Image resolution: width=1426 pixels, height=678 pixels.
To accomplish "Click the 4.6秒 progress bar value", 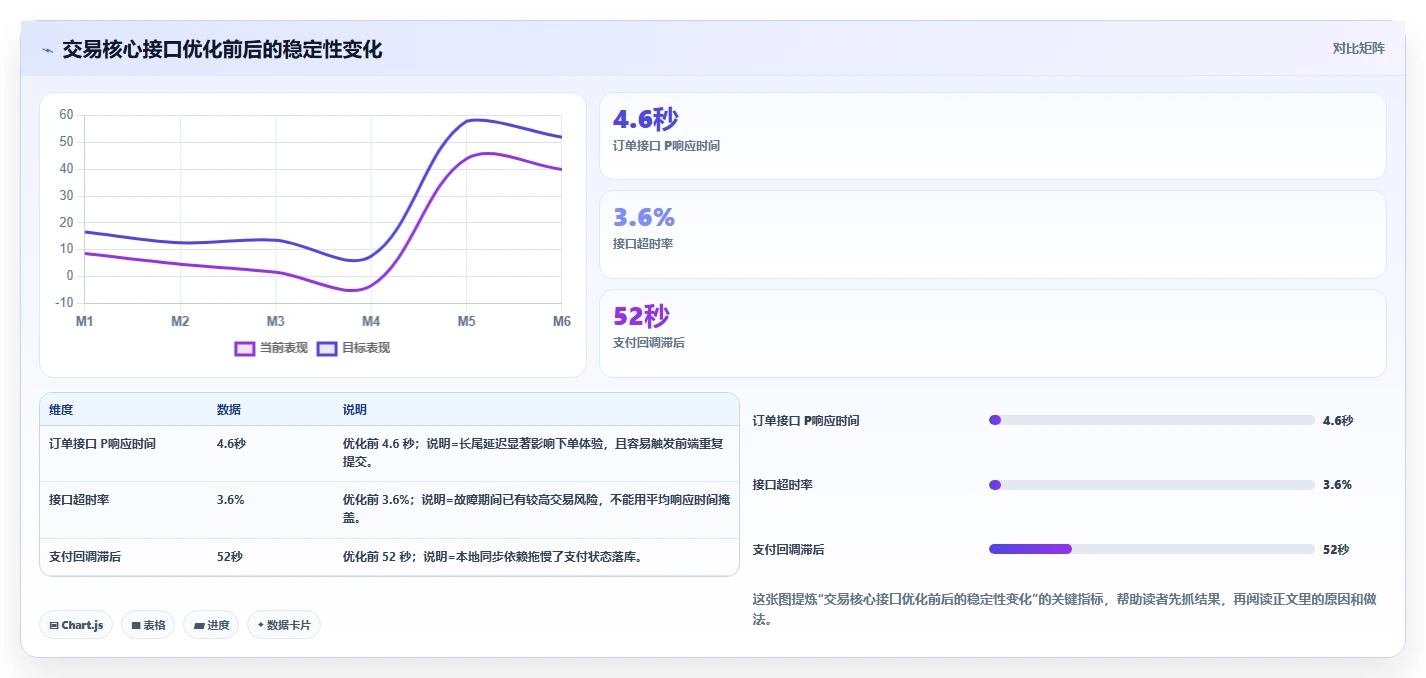I will (x=1337, y=421).
